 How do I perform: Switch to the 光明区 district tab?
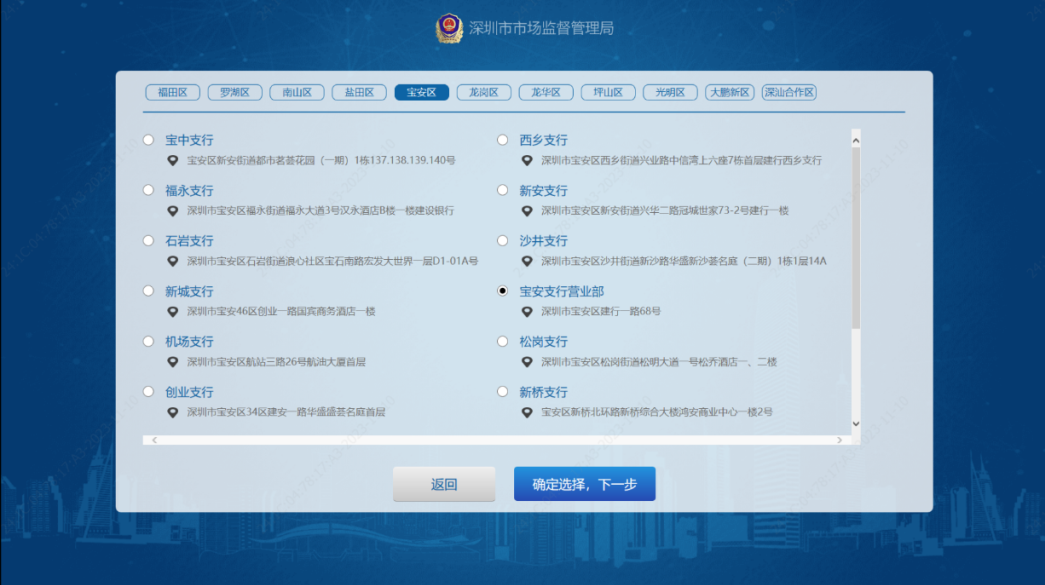(670, 93)
